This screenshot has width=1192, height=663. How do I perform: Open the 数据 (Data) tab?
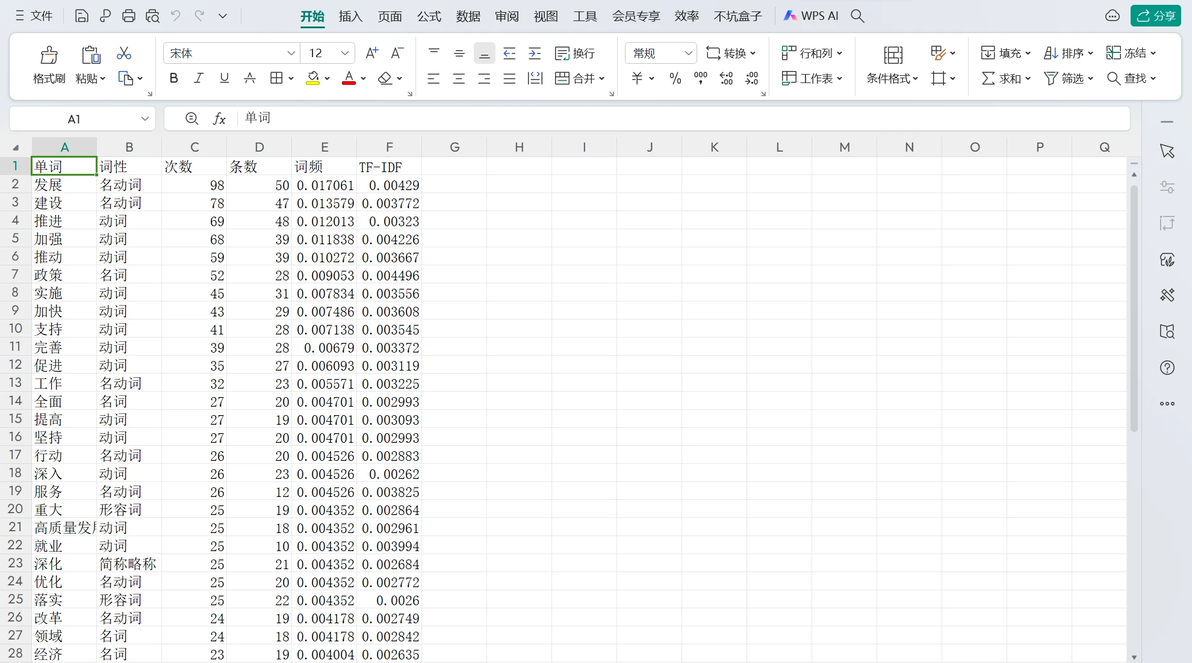click(x=468, y=16)
